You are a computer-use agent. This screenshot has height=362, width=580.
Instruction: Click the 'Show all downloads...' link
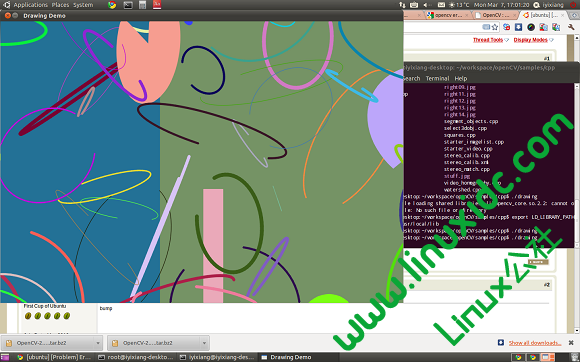(535, 343)
